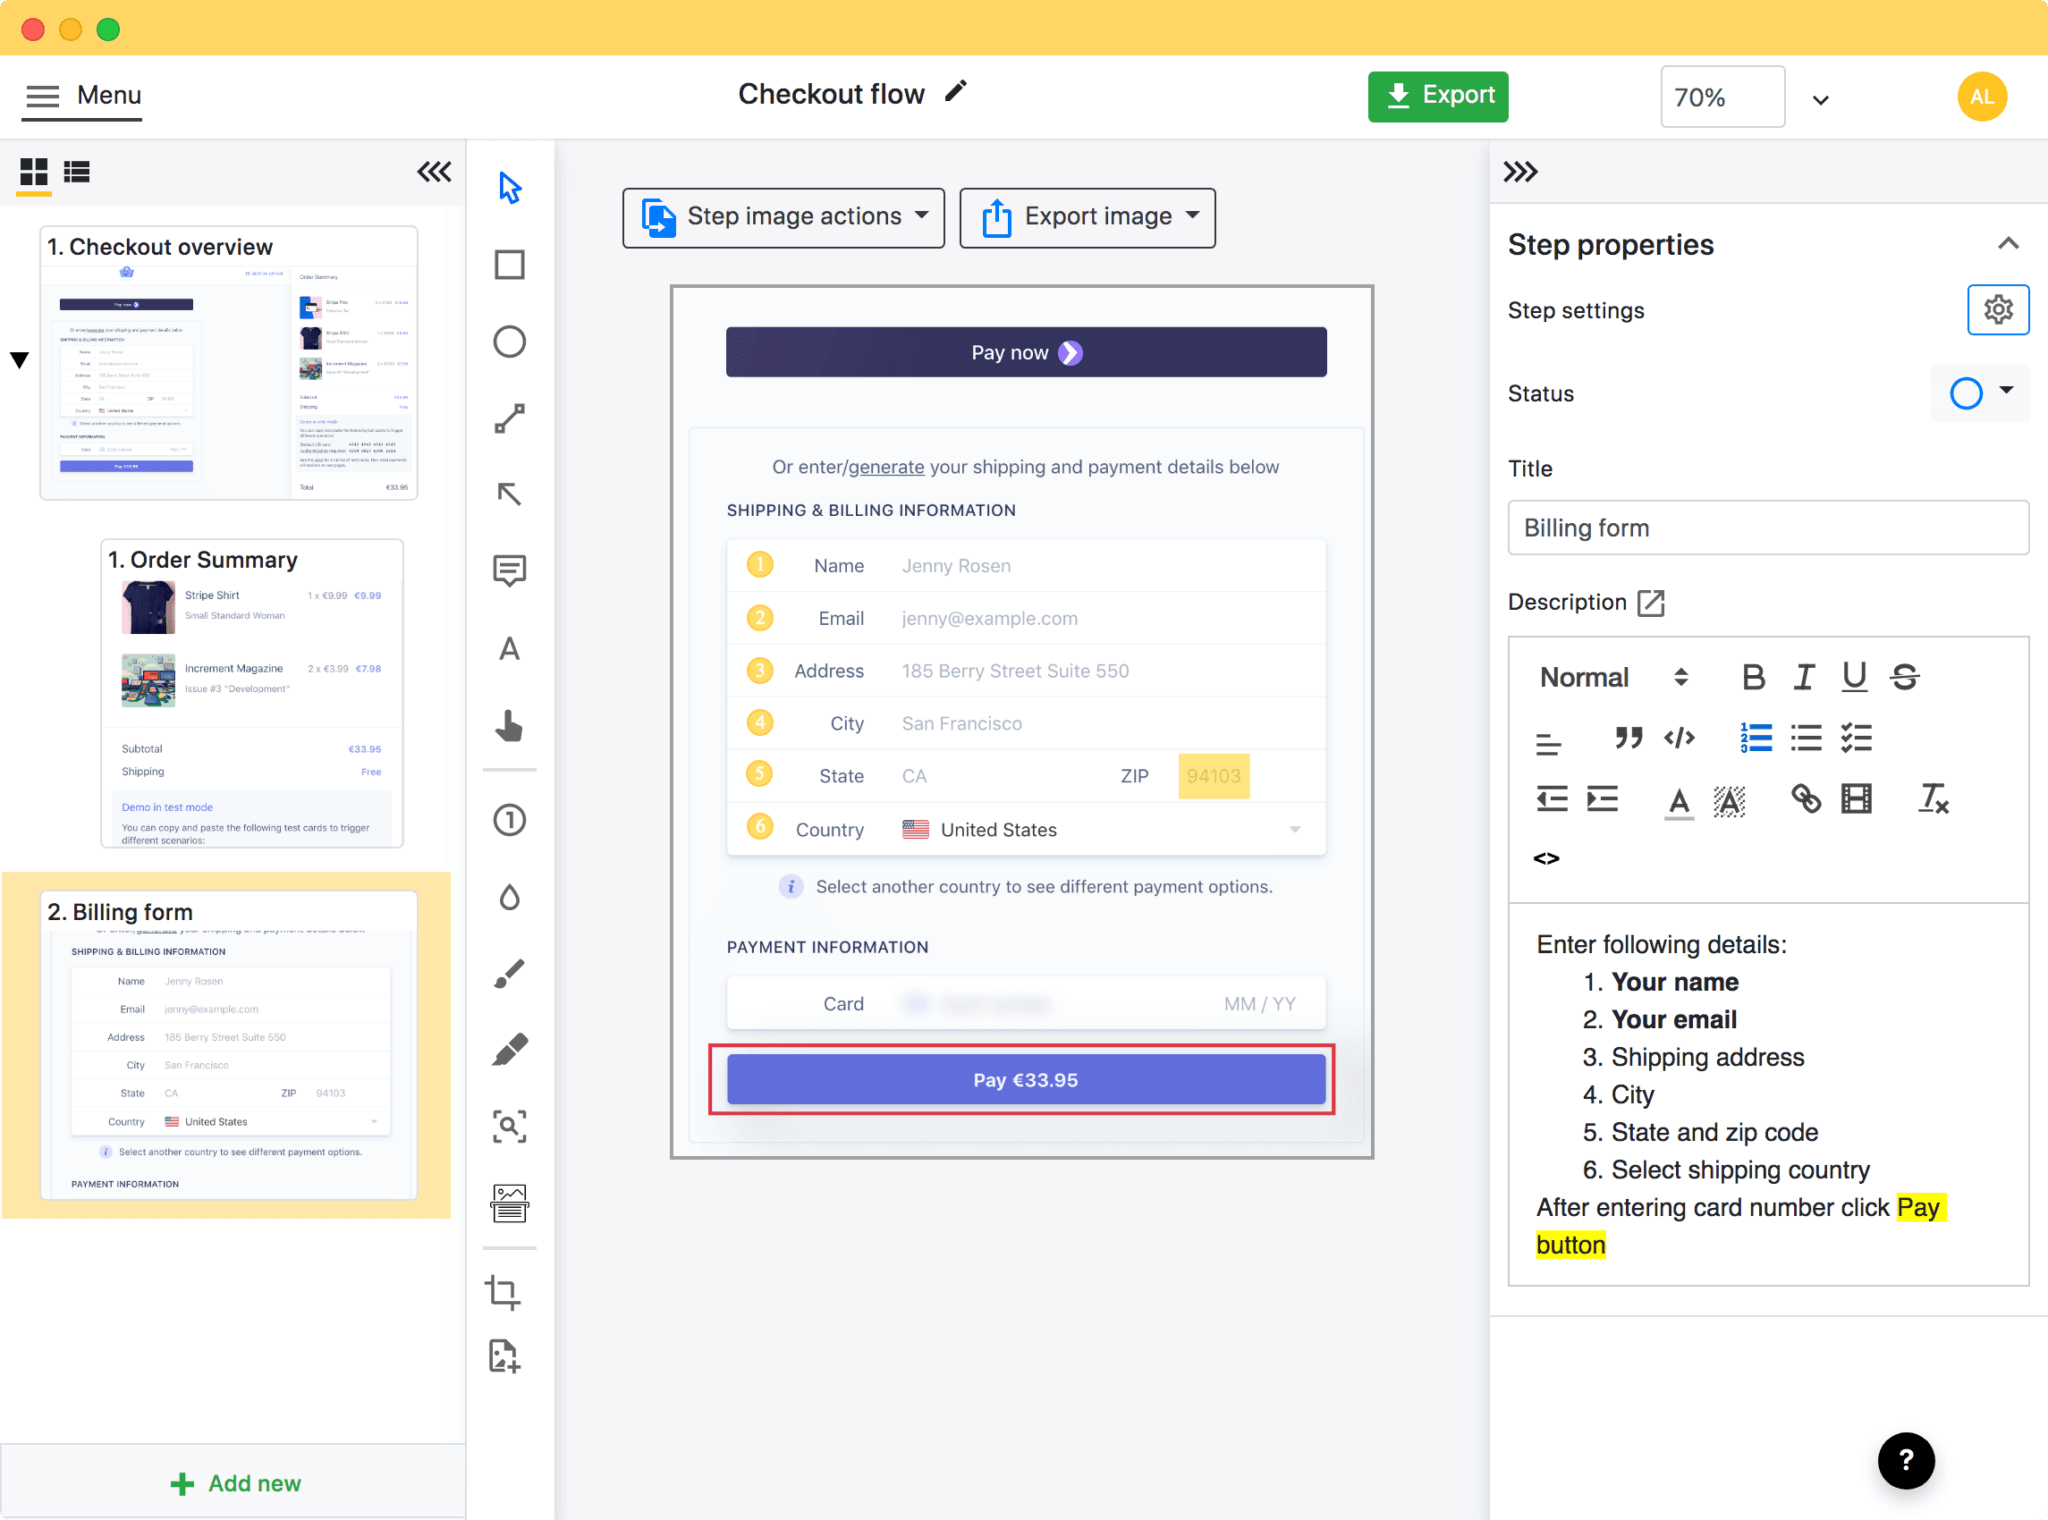Open the font color picker in the editor
The height and width of the screenshot is (1520, 2048).
tap(1679, 800)
